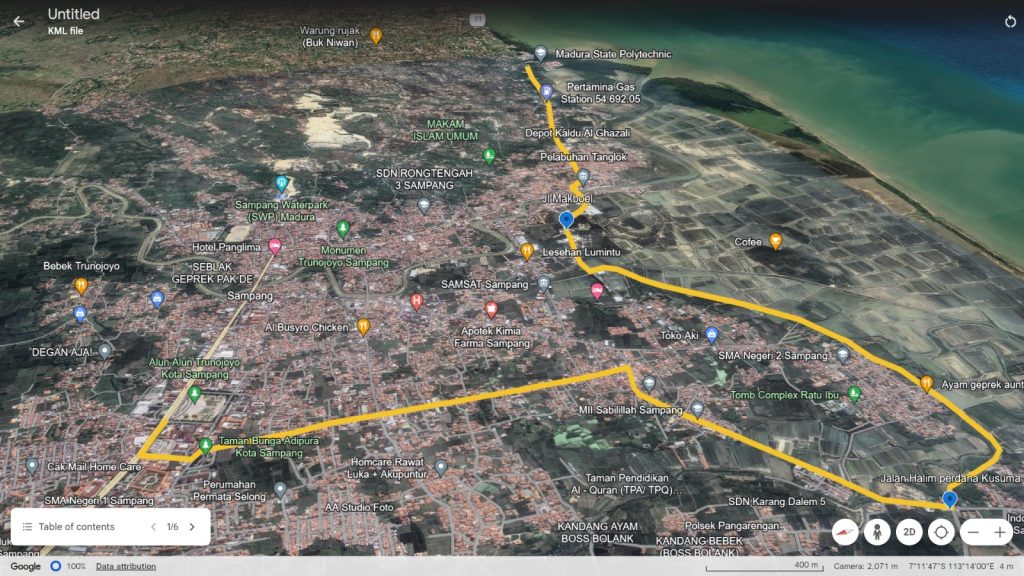1024x576 pixels.
Task: Open the Table of contents
Action: click(x=70, y=527)
